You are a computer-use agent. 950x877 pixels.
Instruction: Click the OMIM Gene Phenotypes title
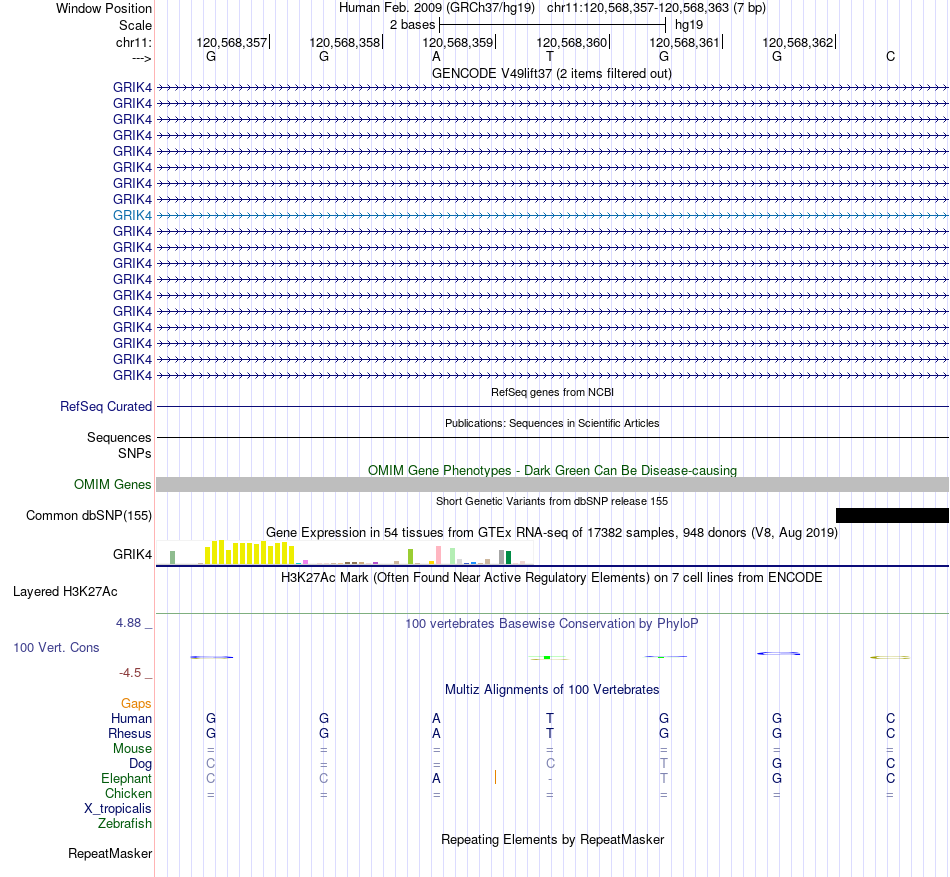(552, 471)
